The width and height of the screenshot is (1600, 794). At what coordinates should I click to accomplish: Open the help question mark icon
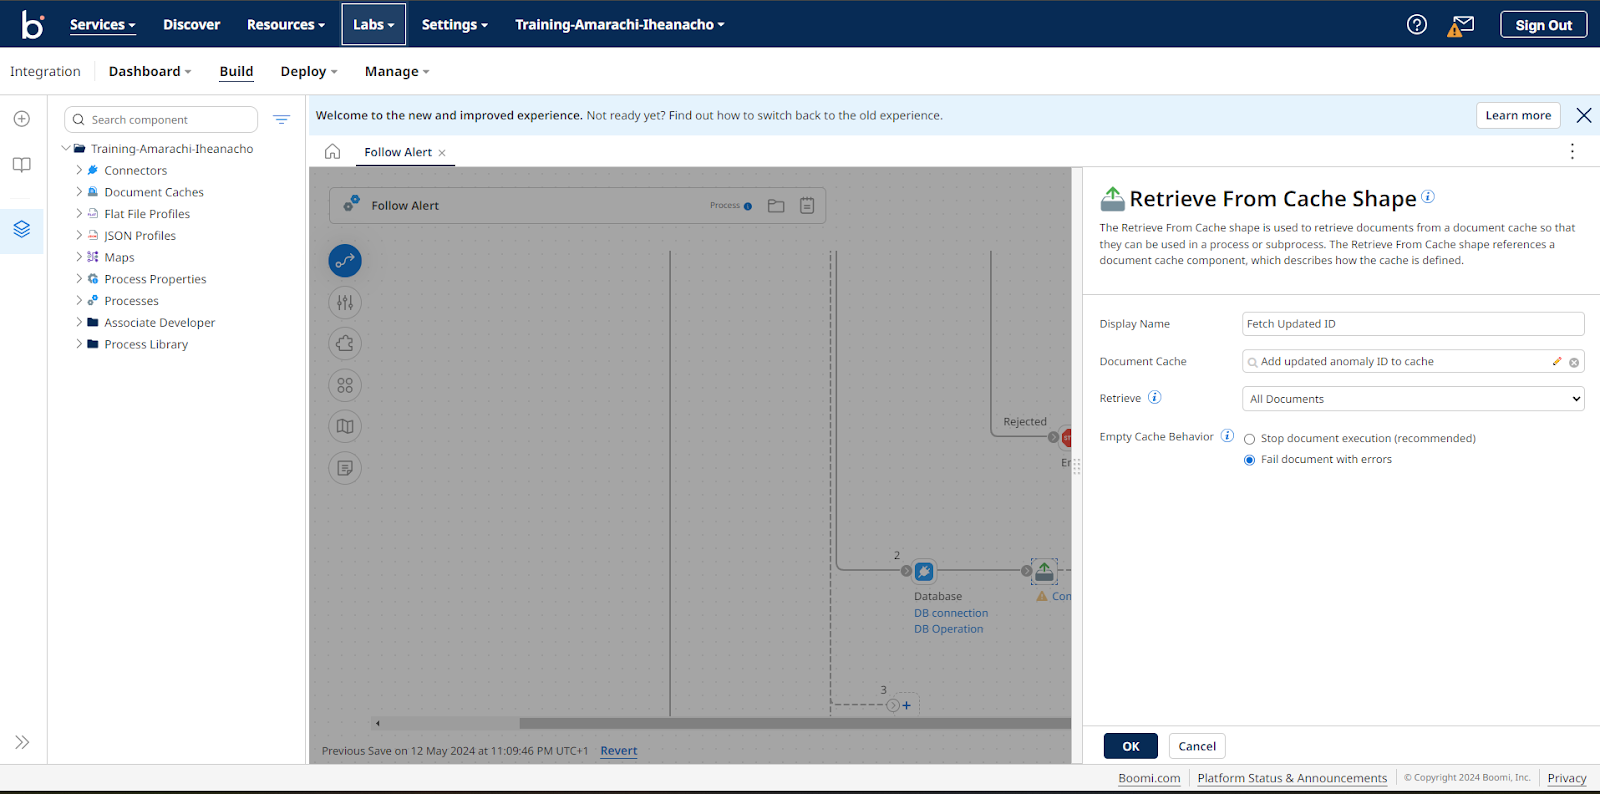(1417, 24)
